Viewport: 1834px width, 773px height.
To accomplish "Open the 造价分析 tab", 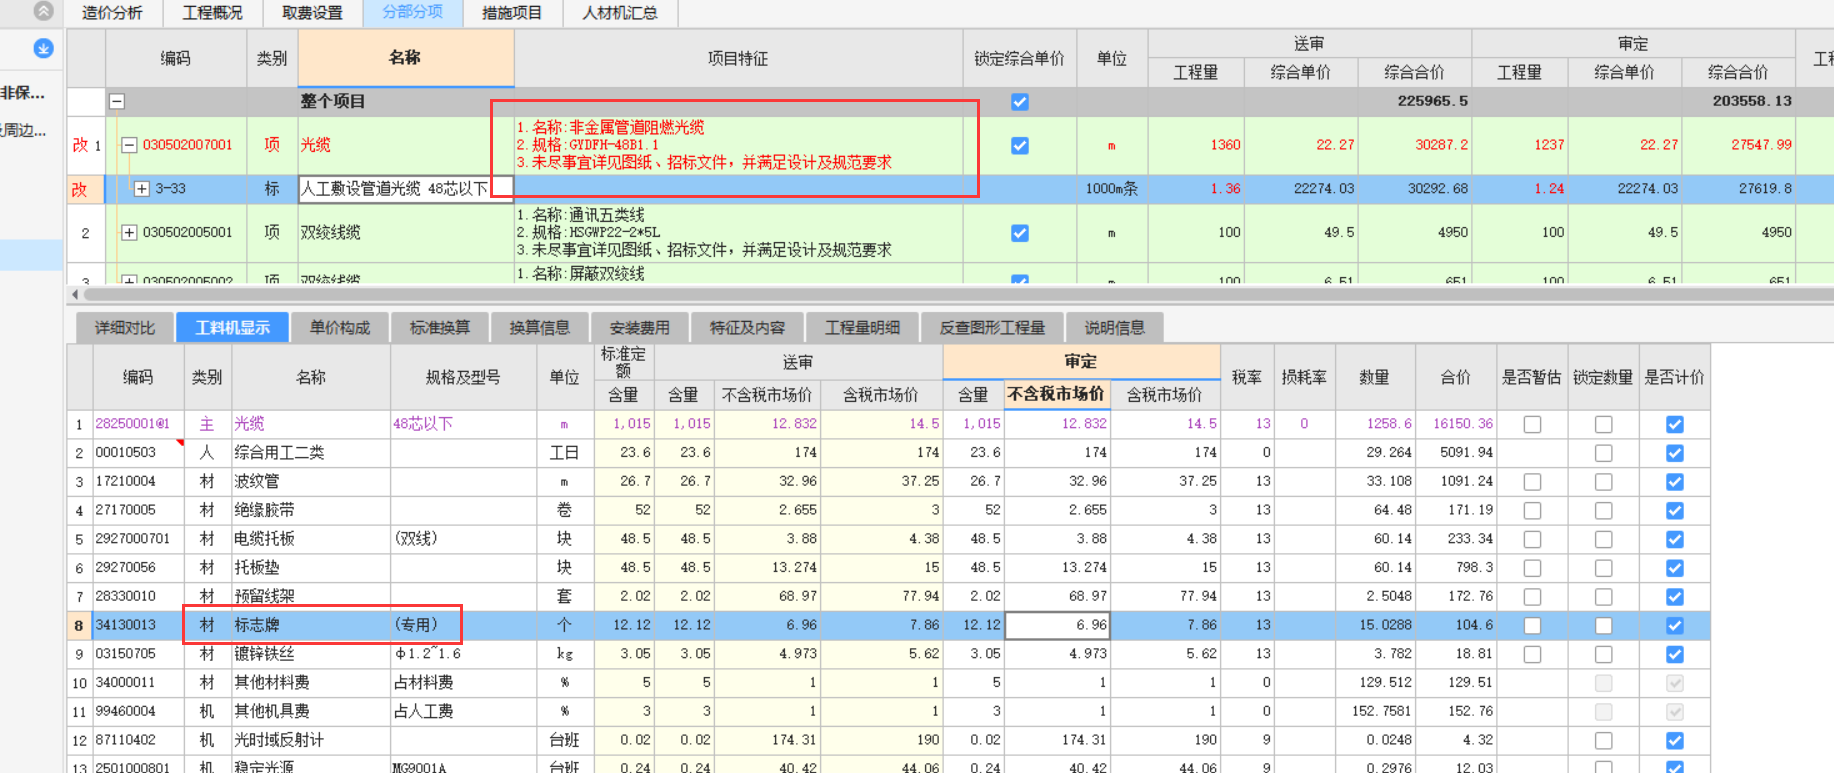I will [112, 13].
